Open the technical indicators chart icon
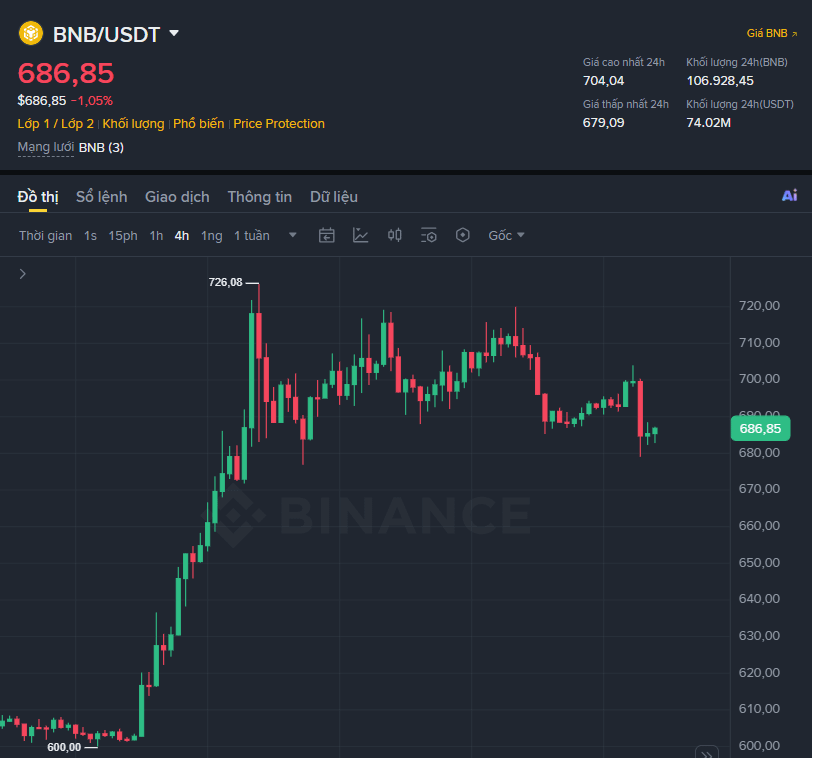Image resolution: width=813 pixels, height=758 pixels. (x=360, y=235)
